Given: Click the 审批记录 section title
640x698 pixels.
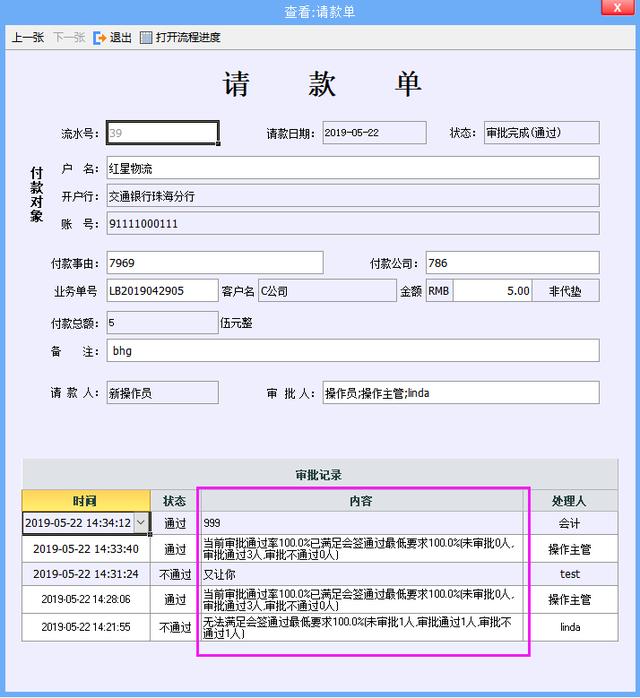Looking at the screenshot, I should 319,475.
